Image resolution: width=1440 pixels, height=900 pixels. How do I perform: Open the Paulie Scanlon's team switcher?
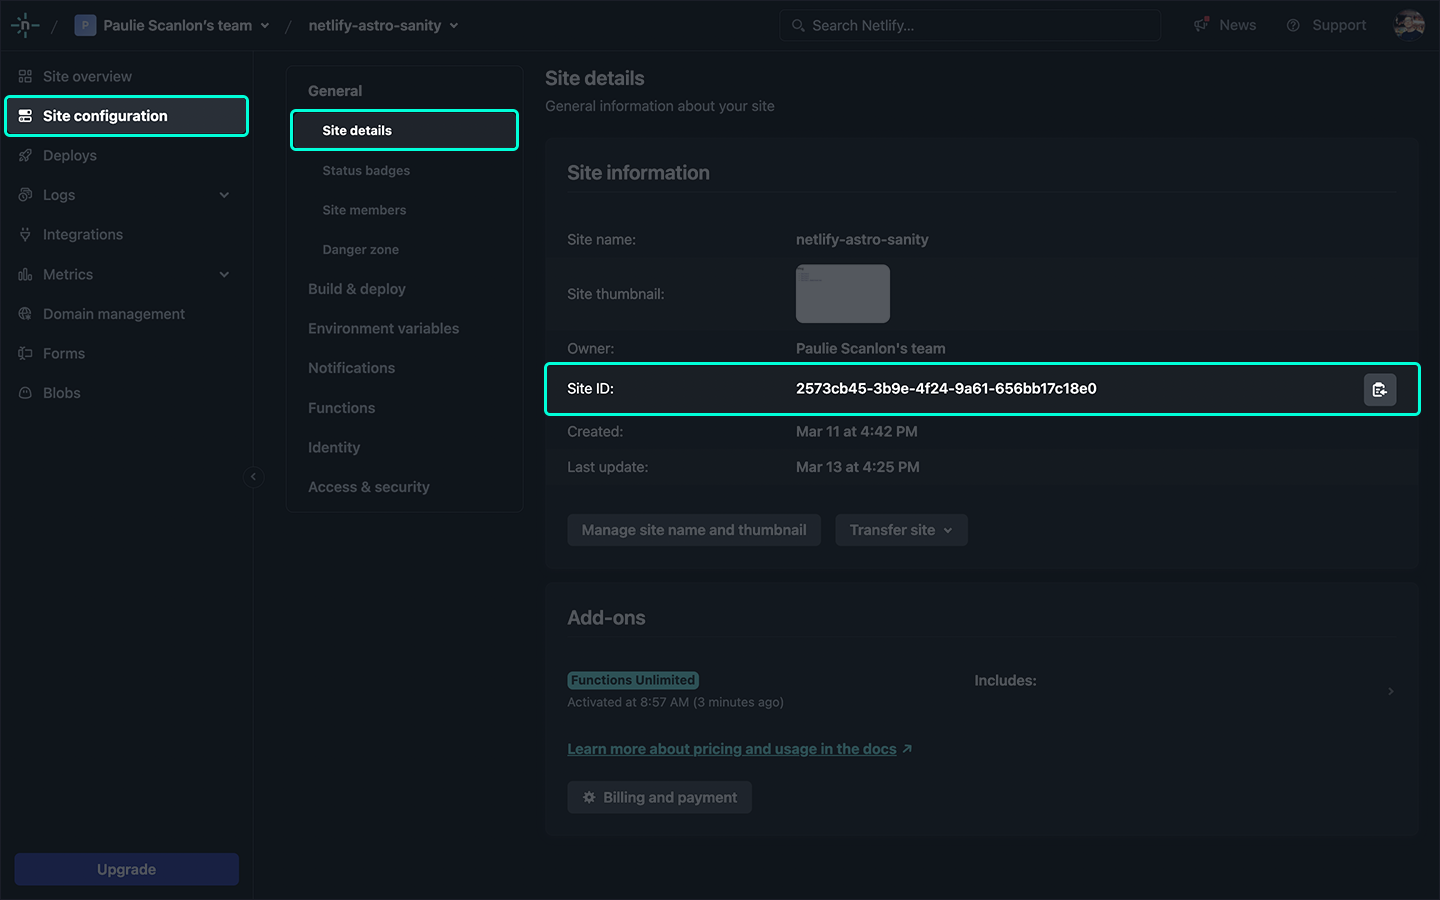click(x=172, y=25)
